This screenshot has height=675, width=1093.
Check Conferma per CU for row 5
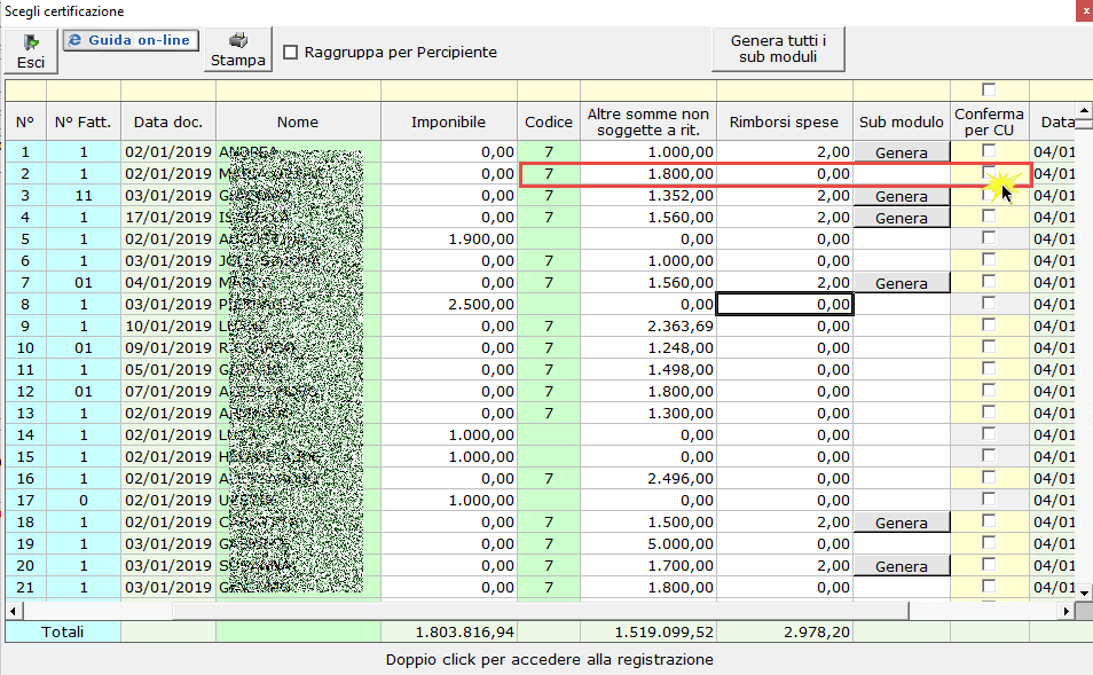(988, 237)
